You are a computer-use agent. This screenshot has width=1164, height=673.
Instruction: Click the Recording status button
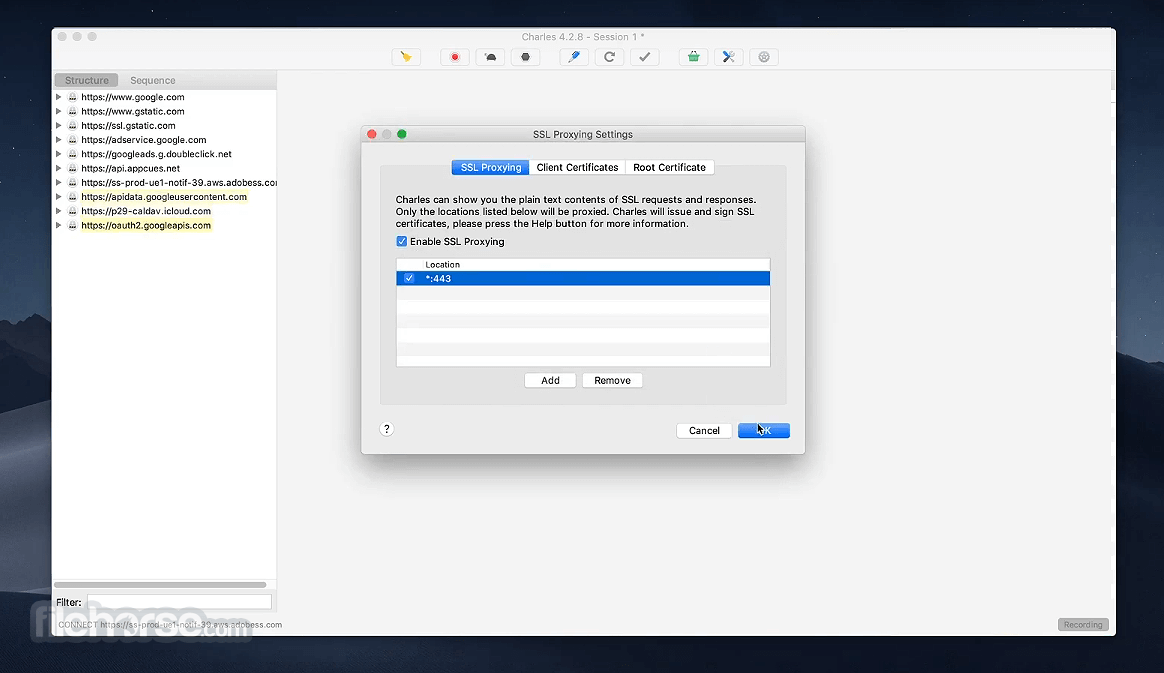click(1083, 625)
